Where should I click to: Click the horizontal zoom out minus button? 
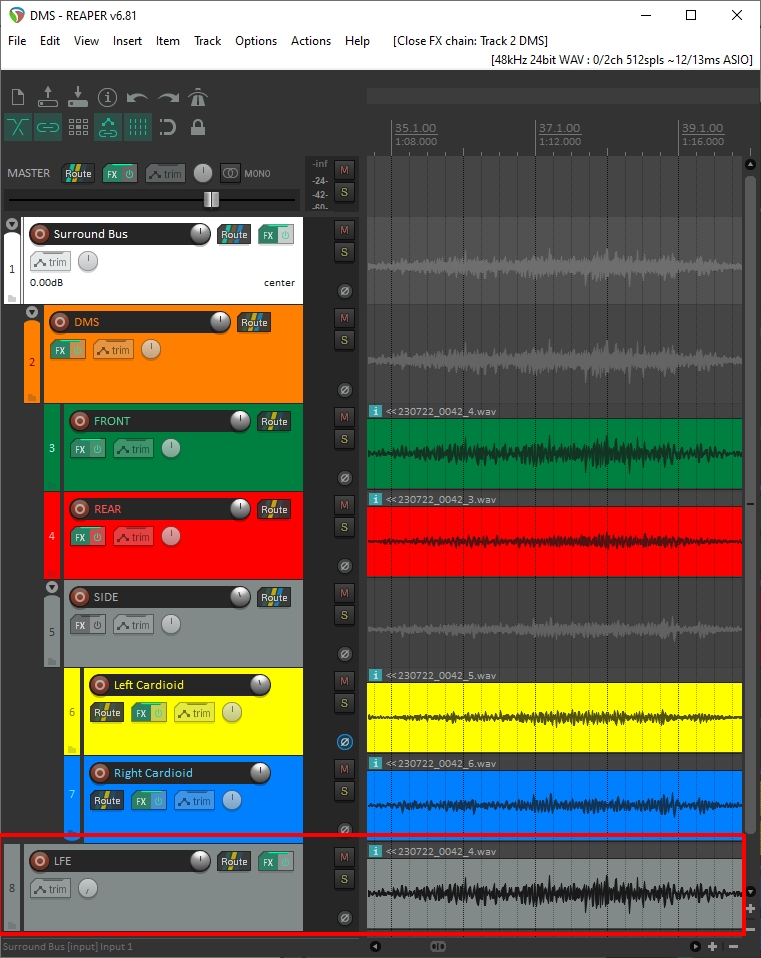point(734,946)
